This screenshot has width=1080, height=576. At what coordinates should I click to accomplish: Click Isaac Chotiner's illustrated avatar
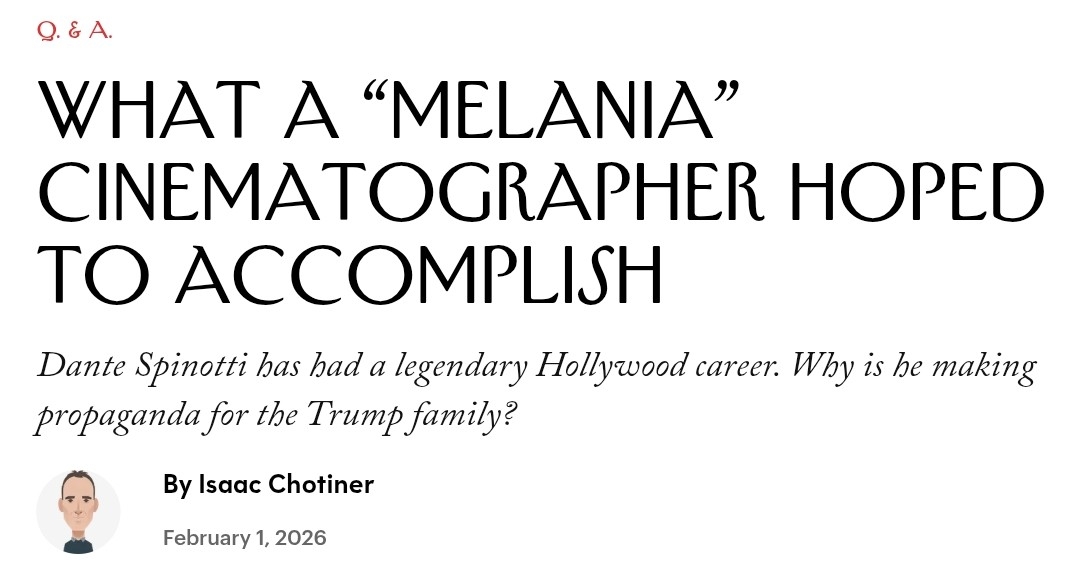78,511
